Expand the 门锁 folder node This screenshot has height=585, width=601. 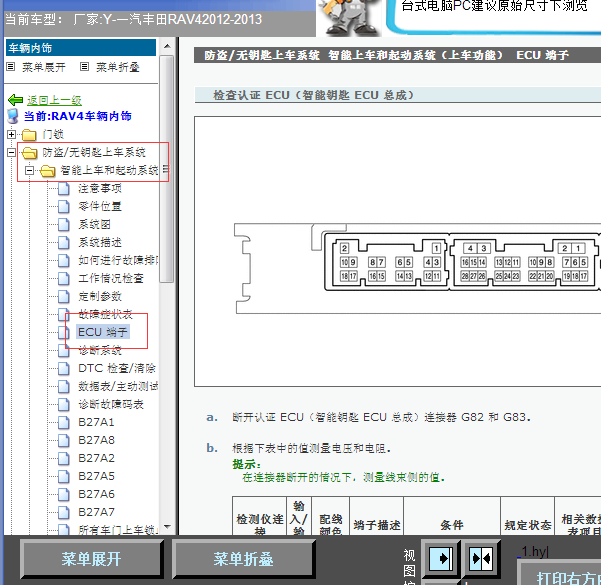tap(11, 135)
